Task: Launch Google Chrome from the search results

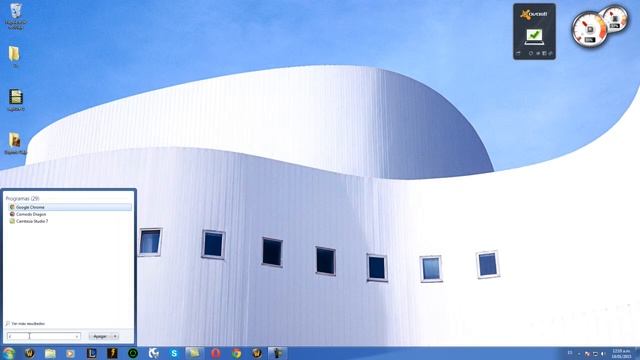Action: pos(70,207)
